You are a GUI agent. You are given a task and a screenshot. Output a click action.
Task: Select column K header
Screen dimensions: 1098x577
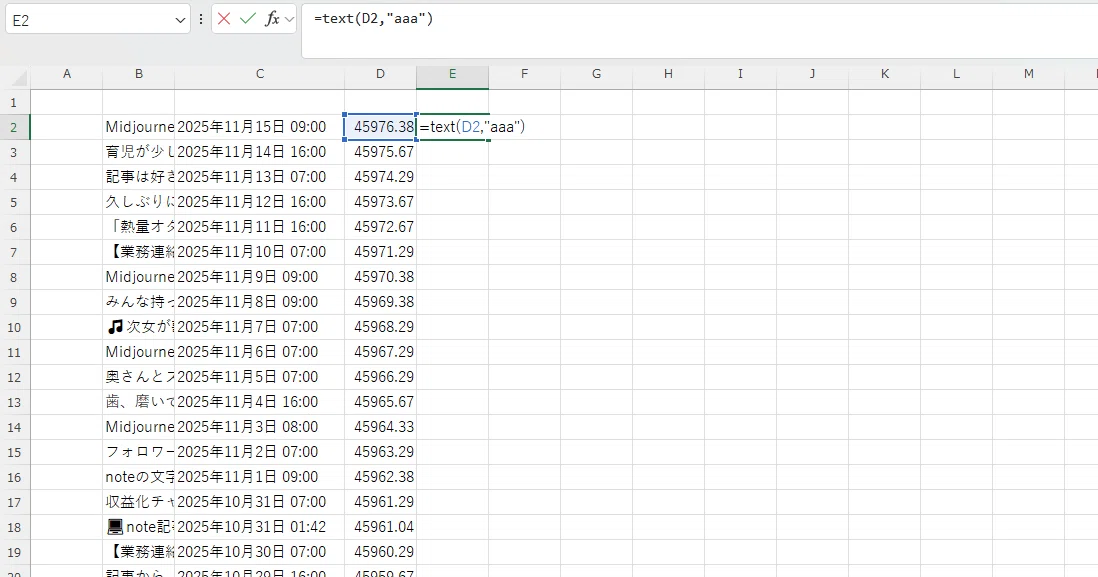point(884,74)
